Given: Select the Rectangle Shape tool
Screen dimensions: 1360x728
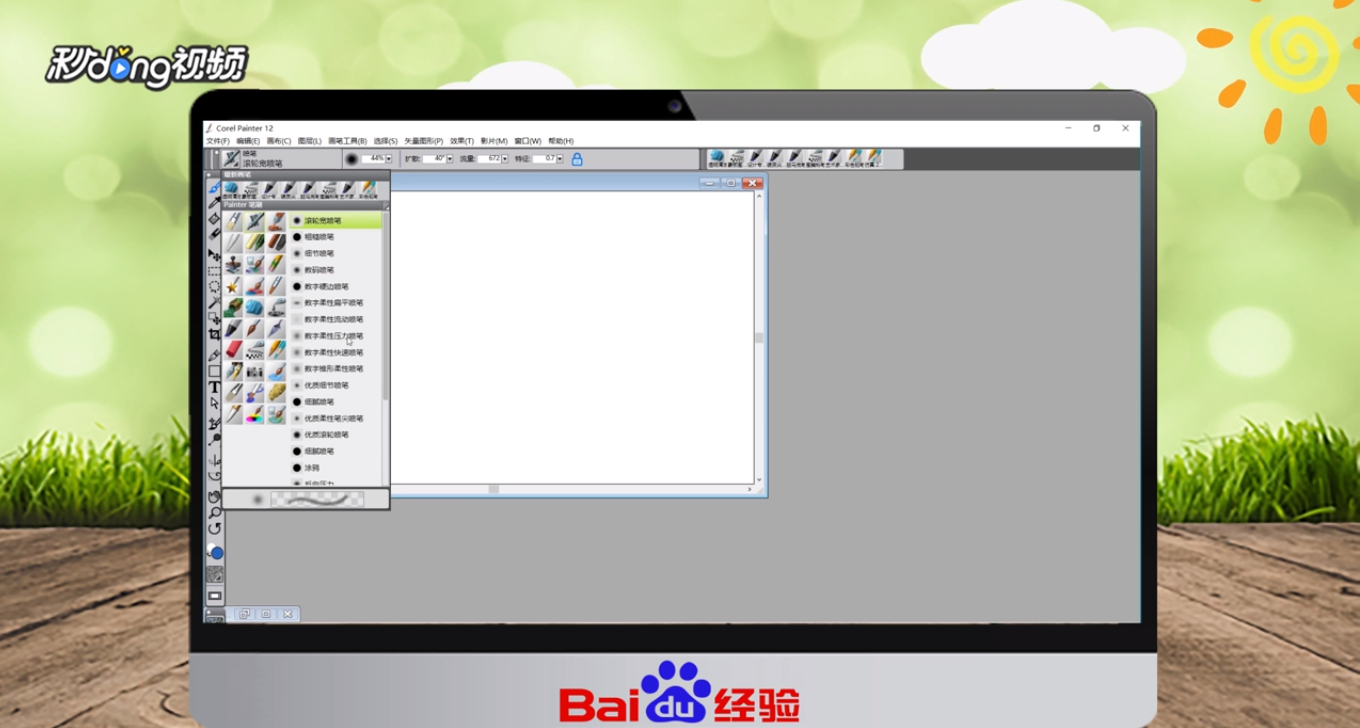Looking at the screenshot, I should [x=214, y=371].
